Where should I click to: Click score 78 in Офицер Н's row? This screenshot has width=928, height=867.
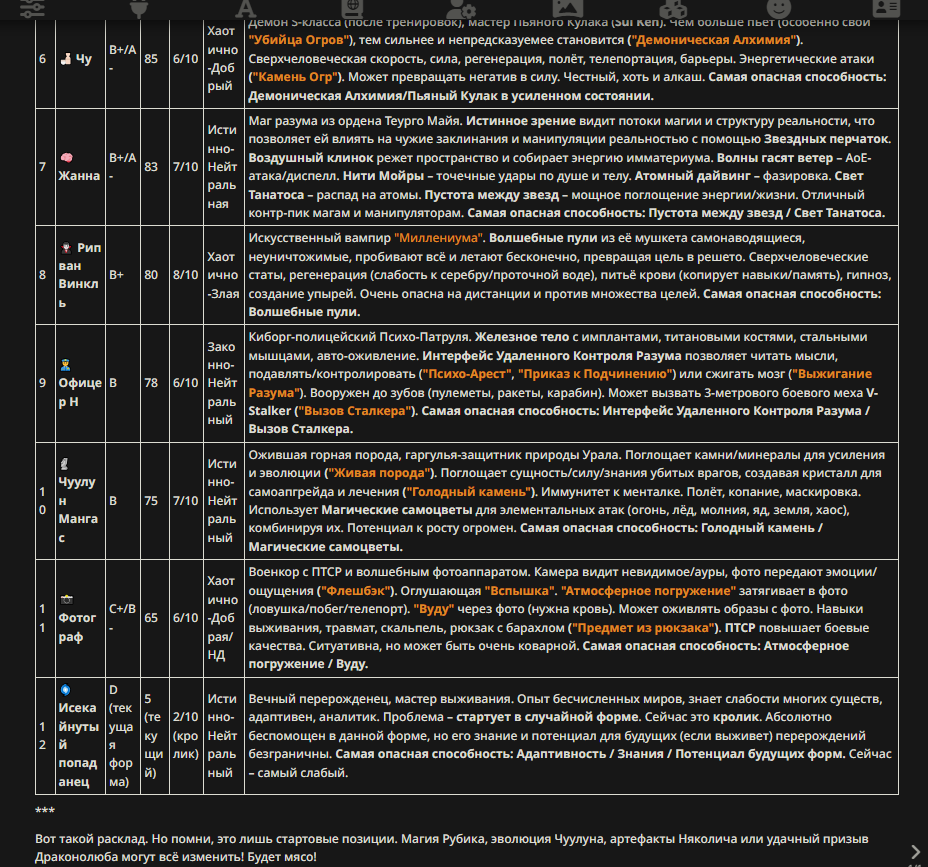(x=151, y=383)
